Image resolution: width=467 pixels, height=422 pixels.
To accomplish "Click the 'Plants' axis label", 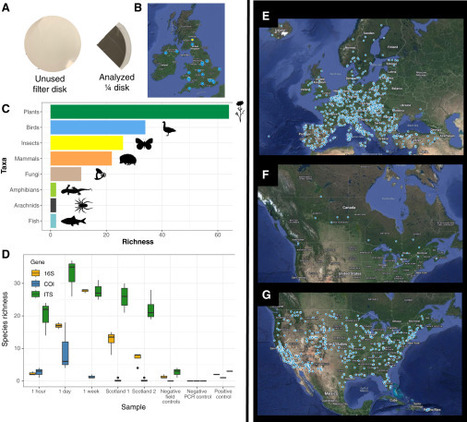I will 31,112.
